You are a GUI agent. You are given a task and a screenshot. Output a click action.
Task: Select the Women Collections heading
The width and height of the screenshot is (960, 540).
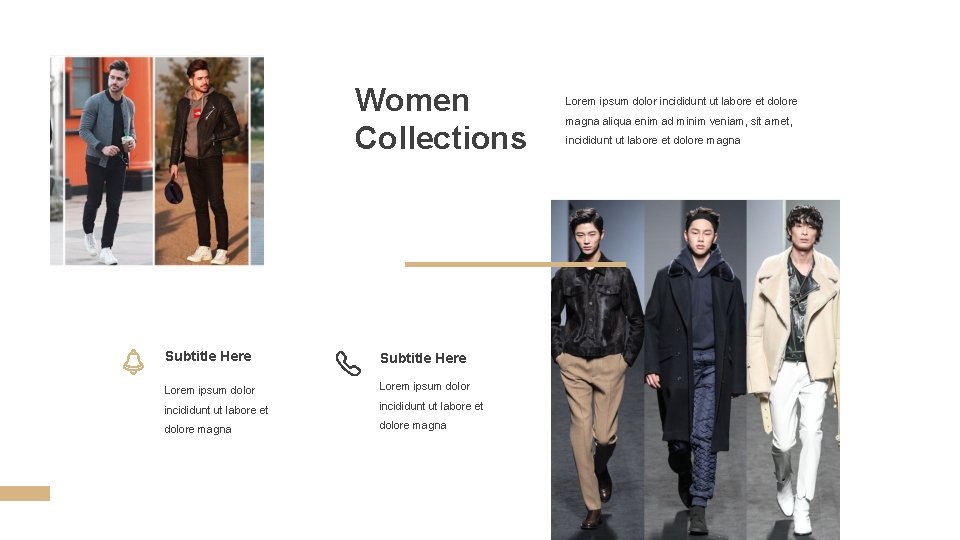click(x=440, y=119)
